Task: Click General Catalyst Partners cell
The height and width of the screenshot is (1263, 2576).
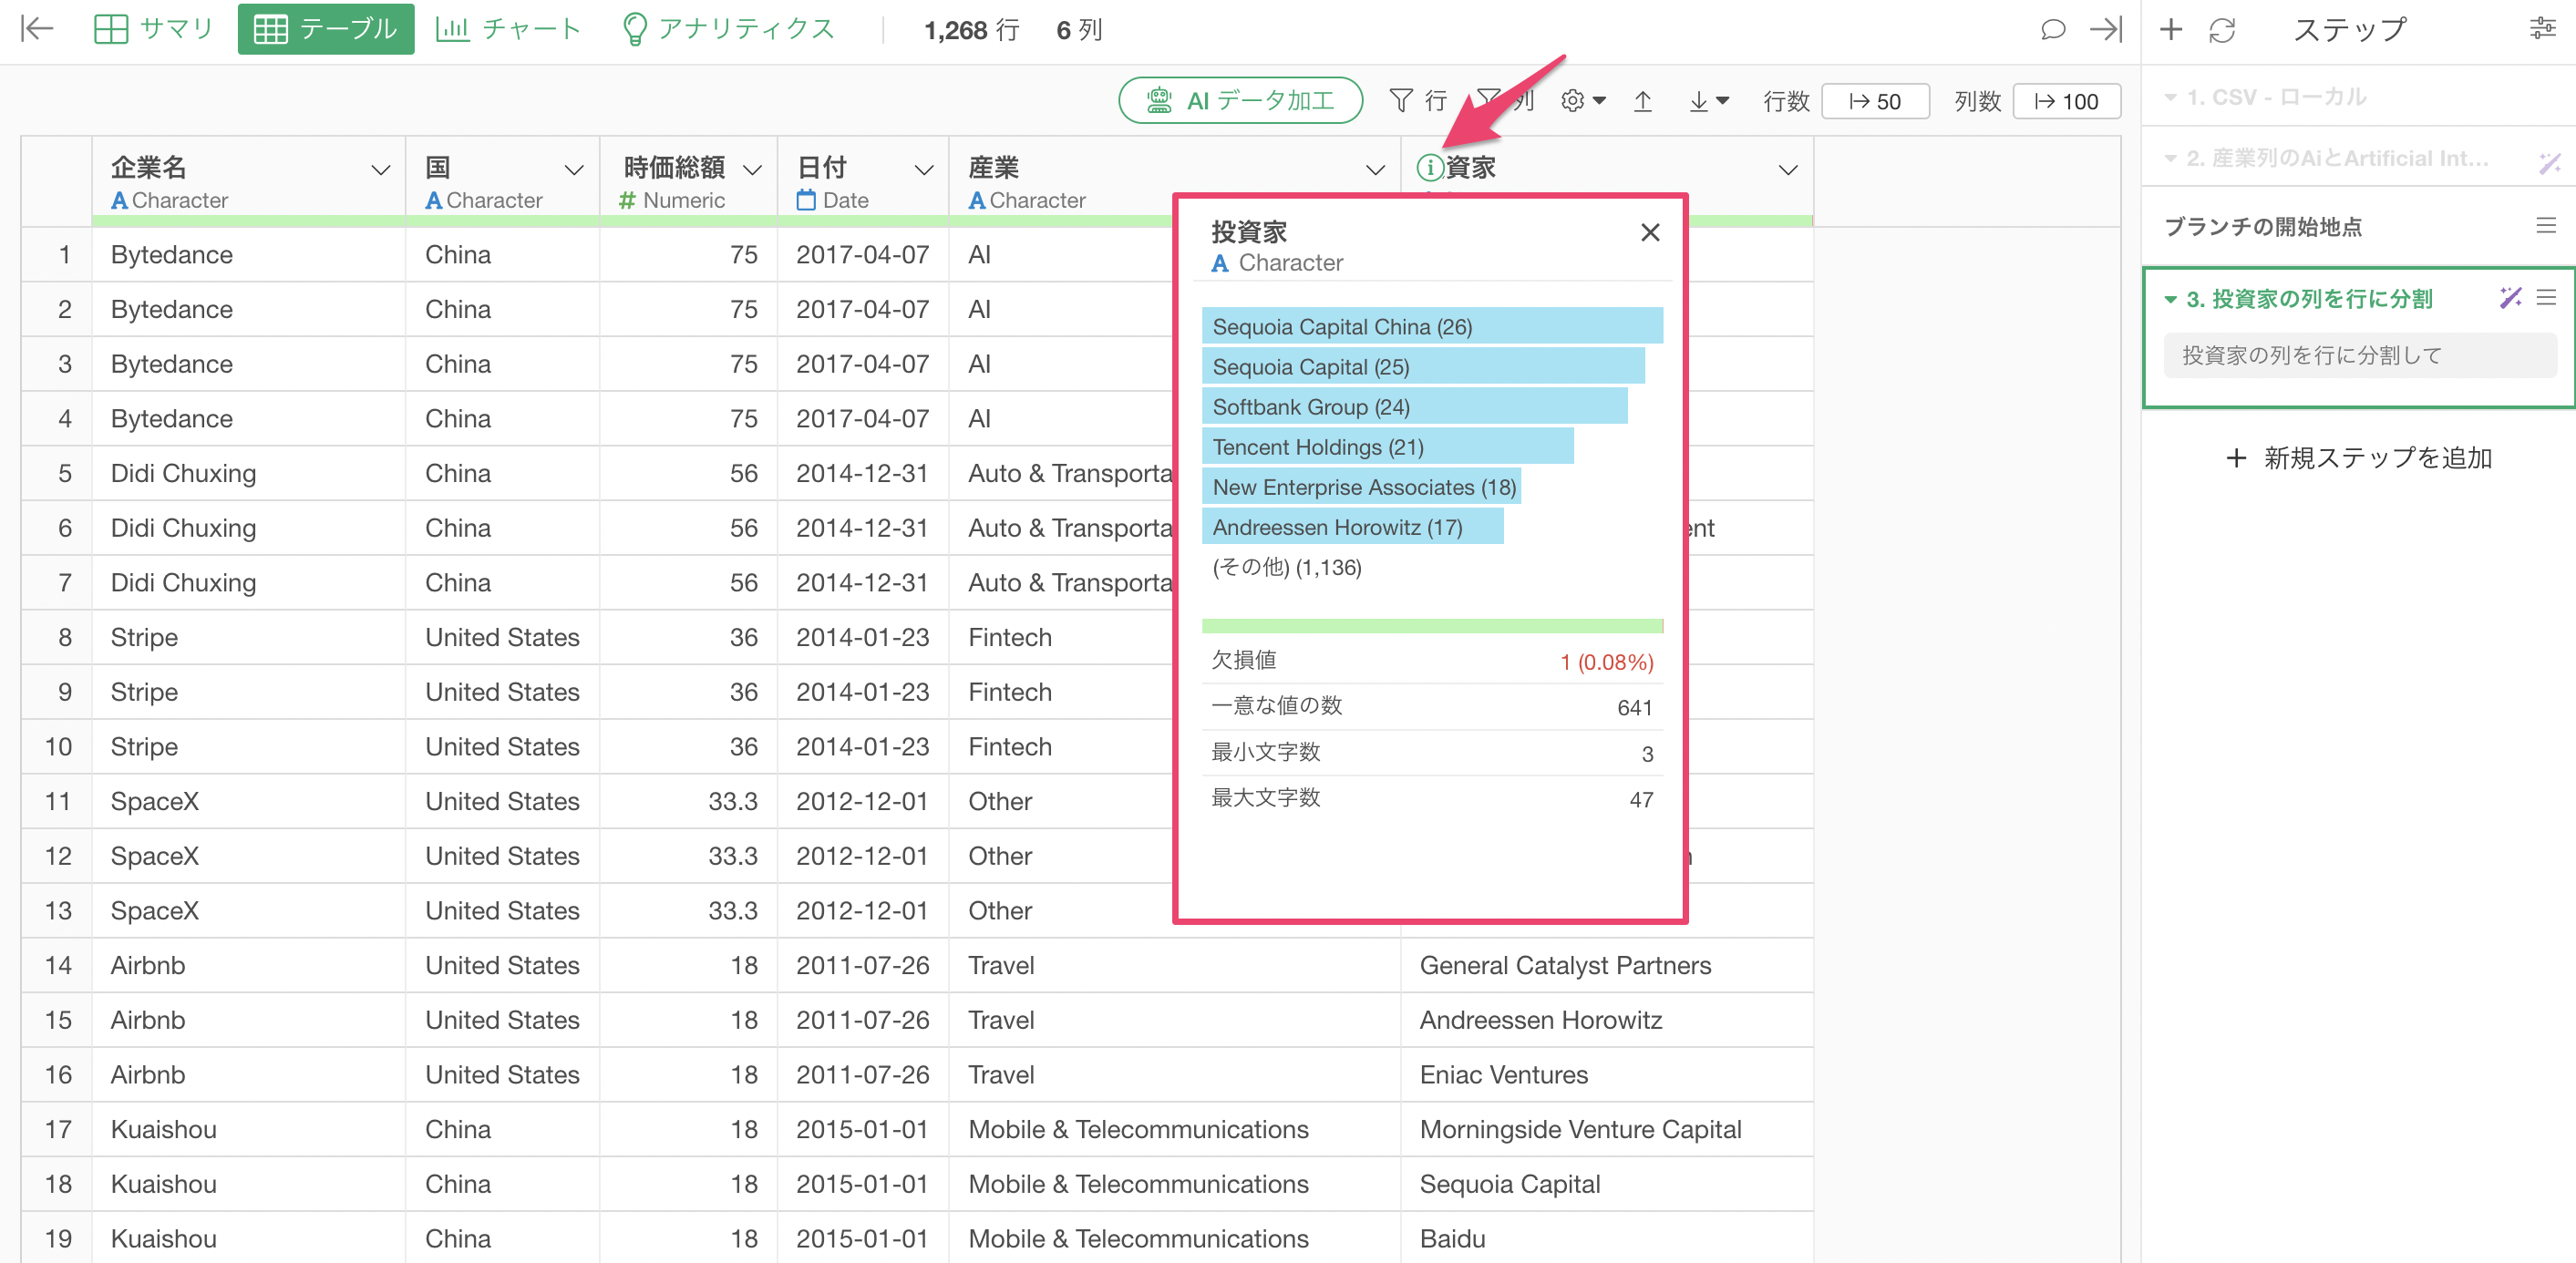Action: [x=1606, y=965]
